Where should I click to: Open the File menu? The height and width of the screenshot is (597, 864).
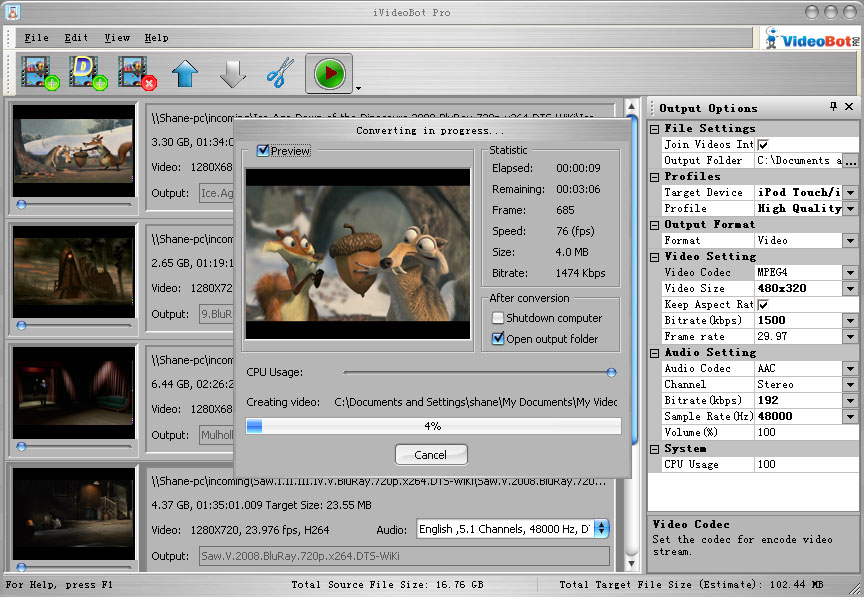36,37
